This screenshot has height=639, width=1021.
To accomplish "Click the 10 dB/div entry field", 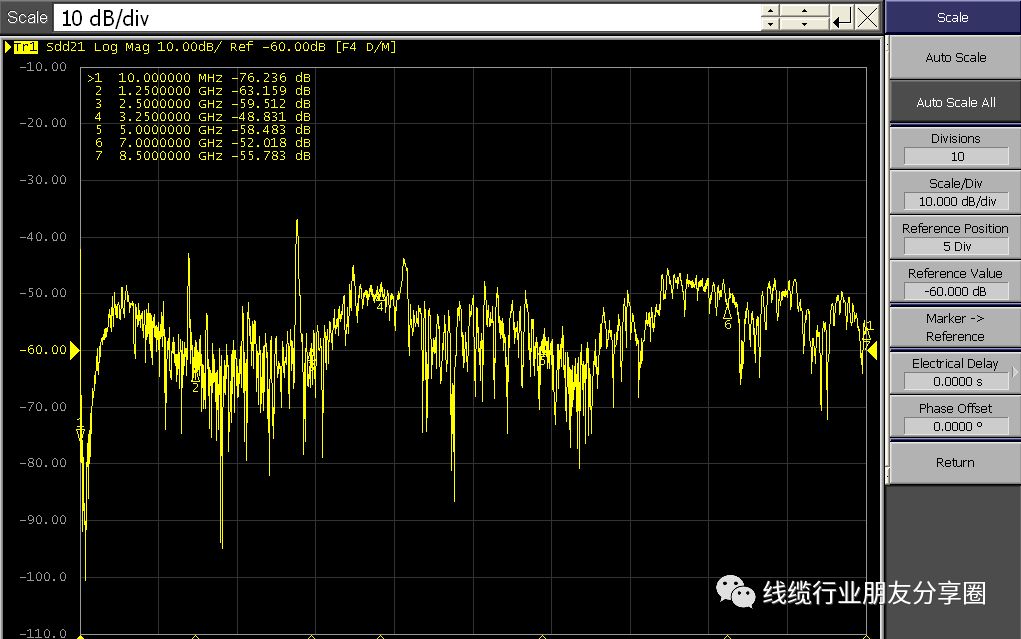I will [x=407, y=18].
